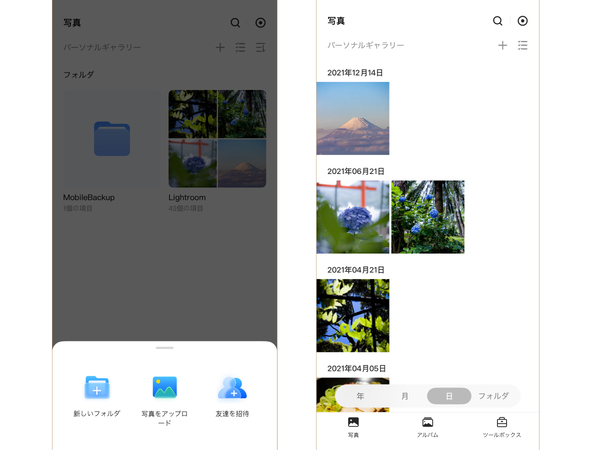This screenshot has height=450, width=600.
Task: Open the MobileBackup folder
Action: click(112, 139)
